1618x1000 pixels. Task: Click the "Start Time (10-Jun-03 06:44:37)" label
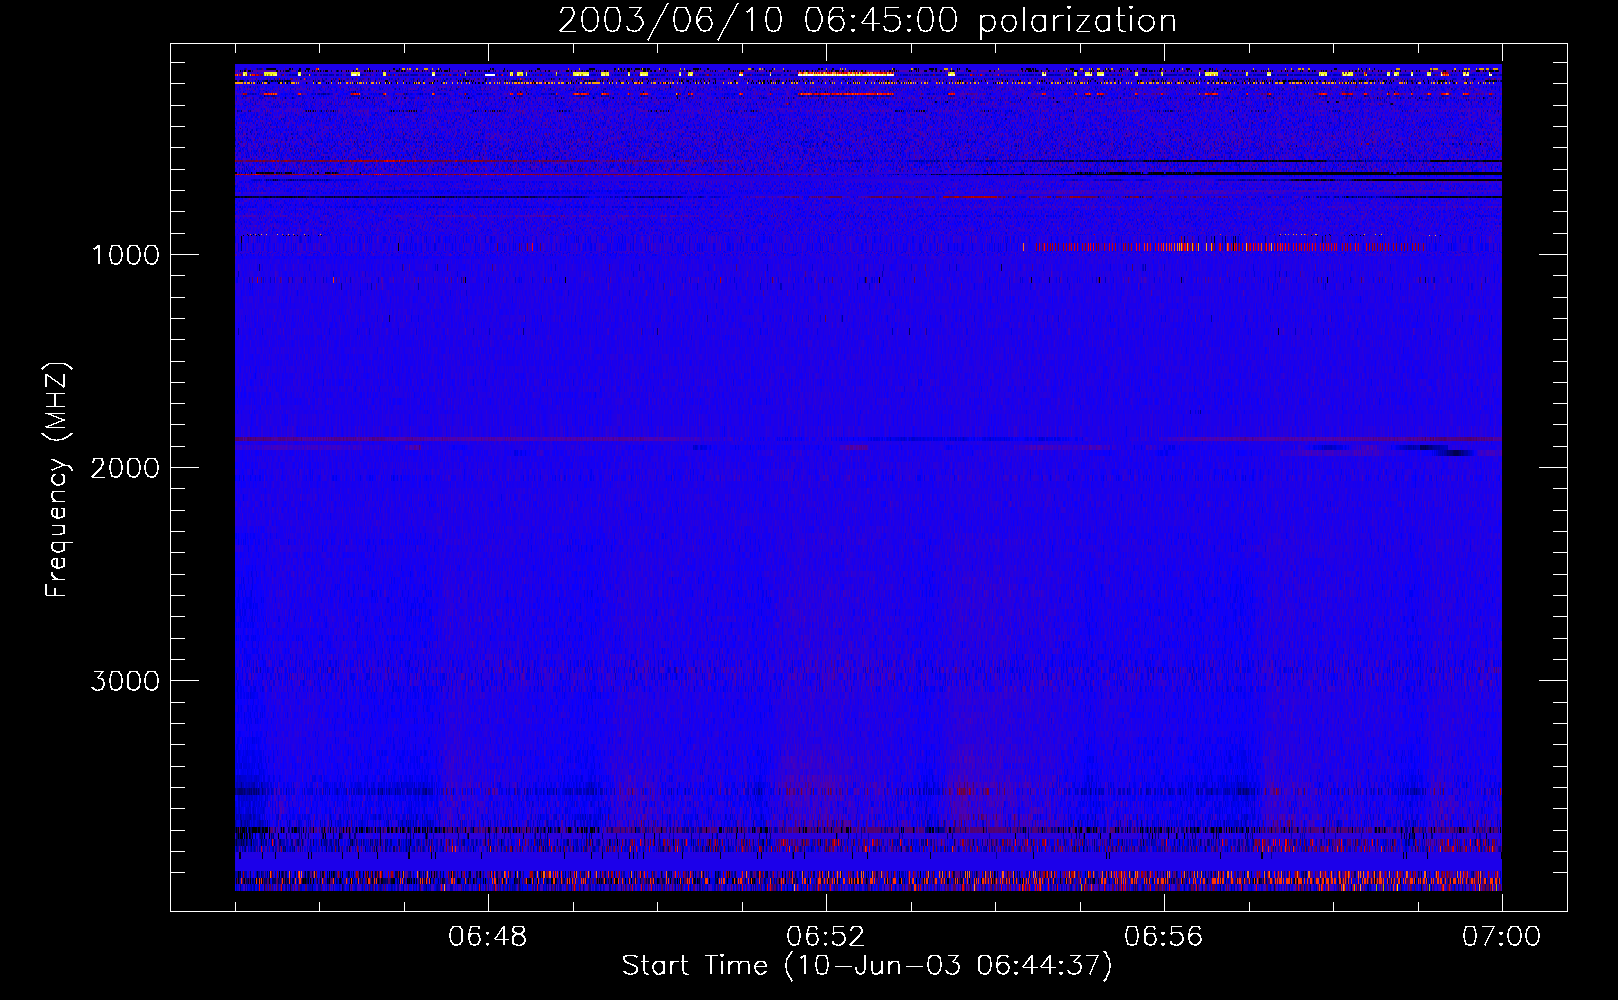867,966
